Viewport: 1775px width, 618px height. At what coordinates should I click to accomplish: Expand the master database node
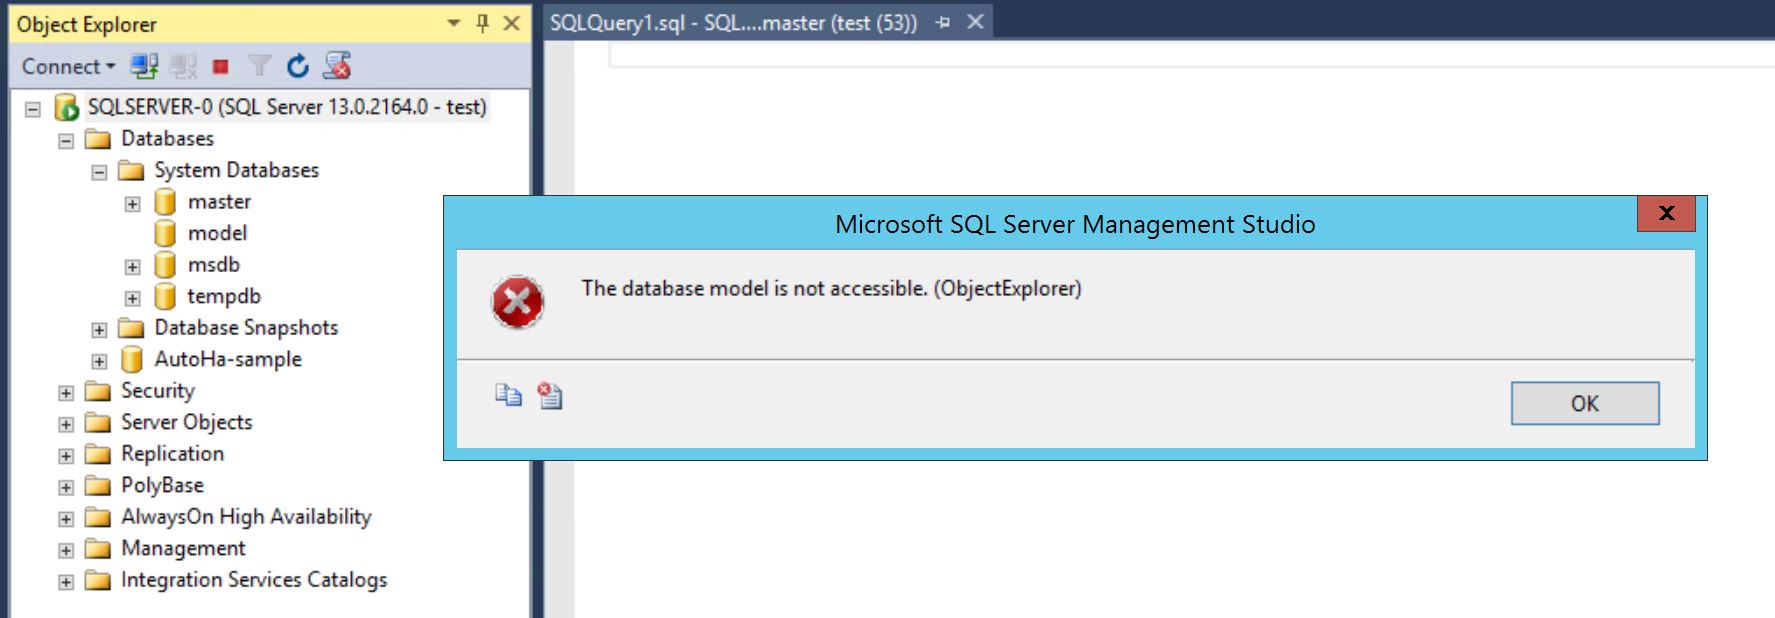[x=132, y=203]
